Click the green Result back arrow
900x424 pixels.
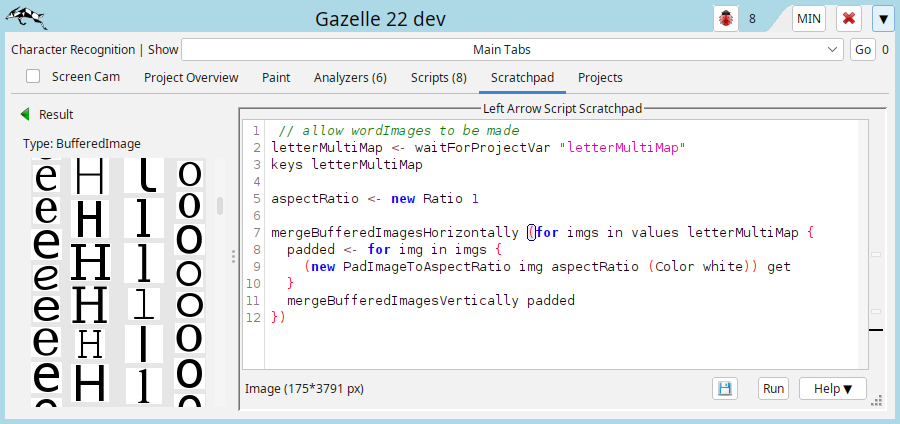25,115
